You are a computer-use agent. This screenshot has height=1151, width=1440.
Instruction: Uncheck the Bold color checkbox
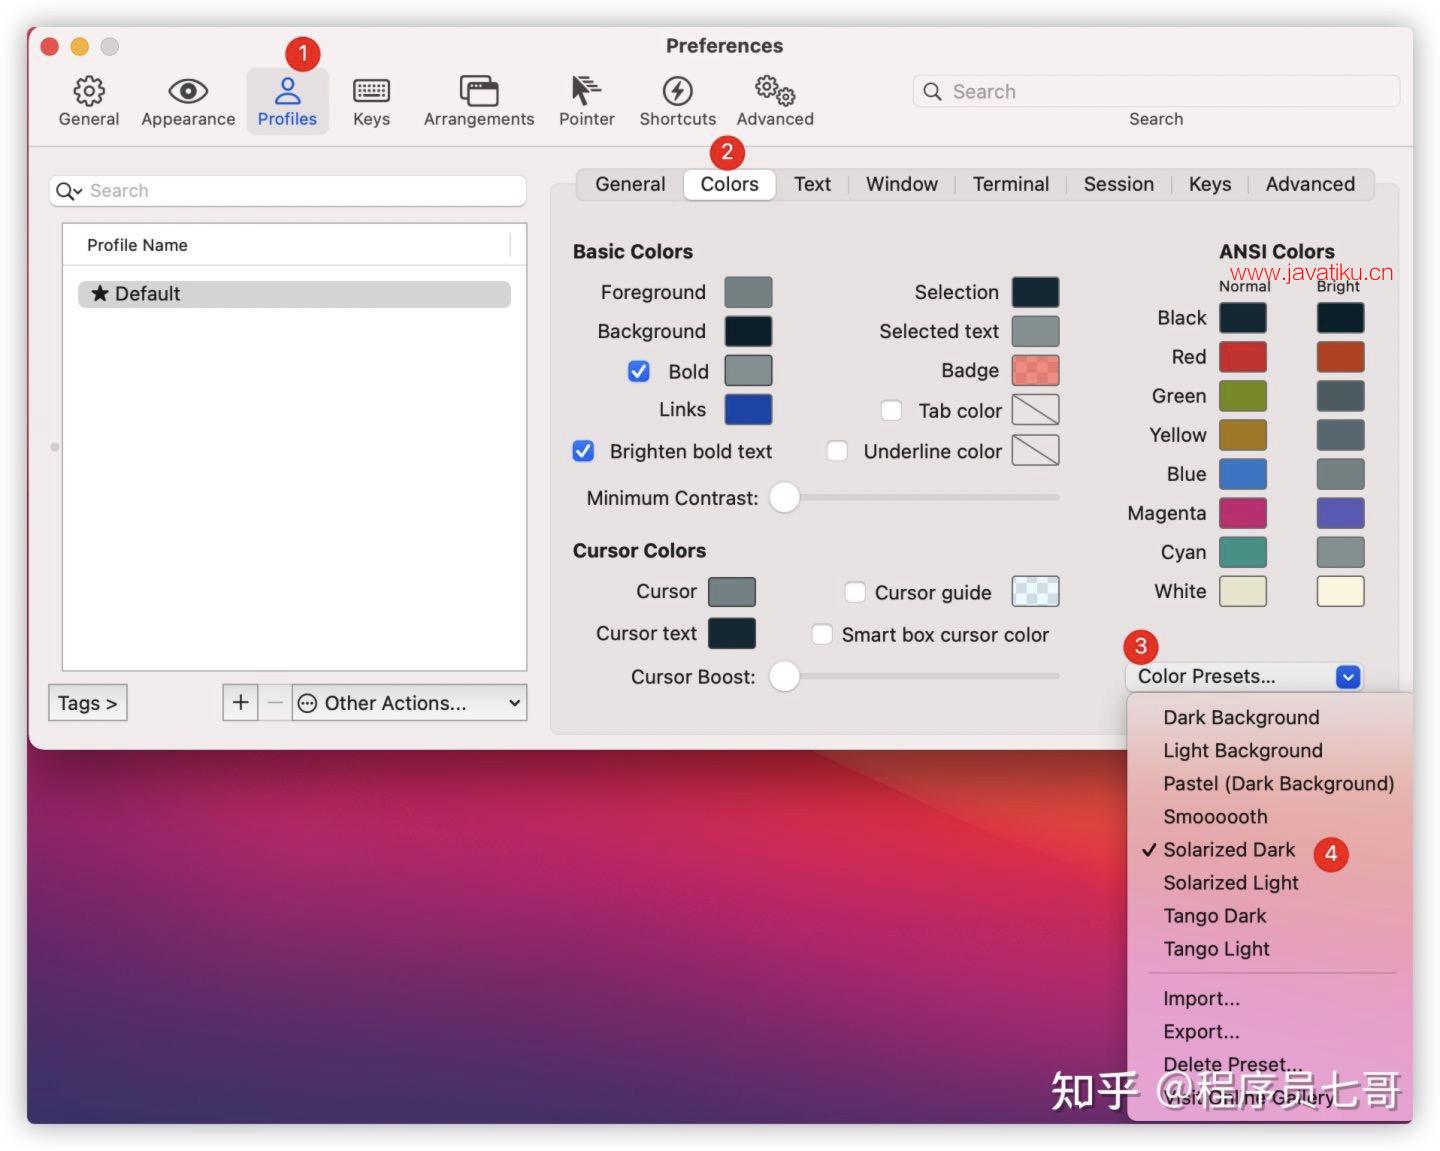(639, 371)
